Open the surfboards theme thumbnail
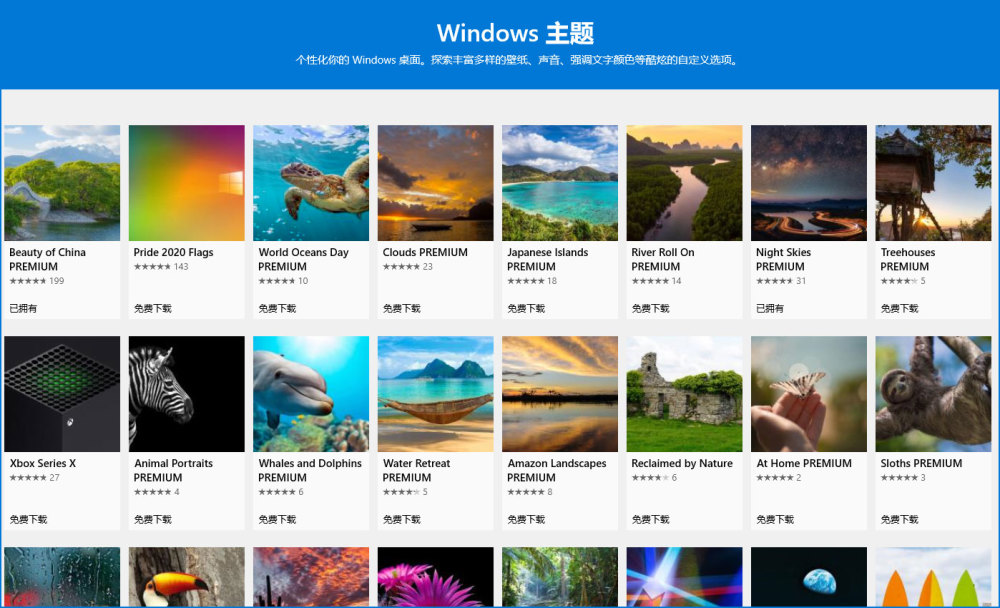 (934, 577)
